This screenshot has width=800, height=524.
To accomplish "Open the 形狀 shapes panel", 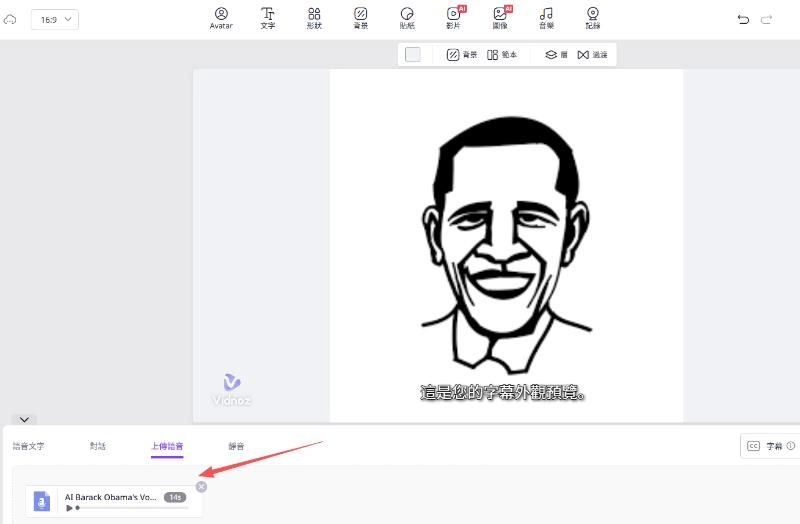I will (x=314, y=18).
